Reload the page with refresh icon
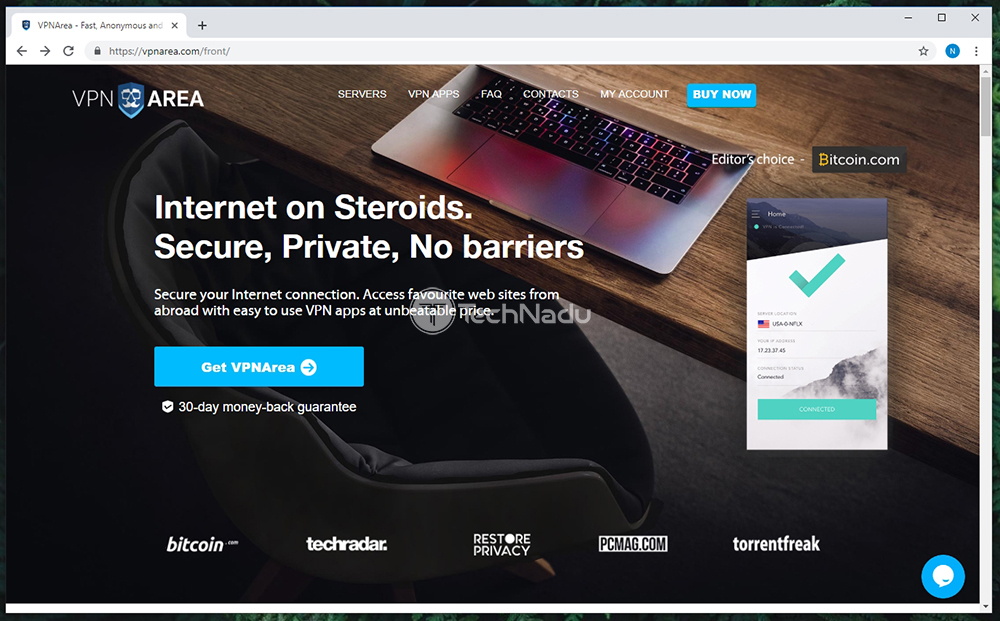Screen dimensions: 1000x621 coord(68,51)
